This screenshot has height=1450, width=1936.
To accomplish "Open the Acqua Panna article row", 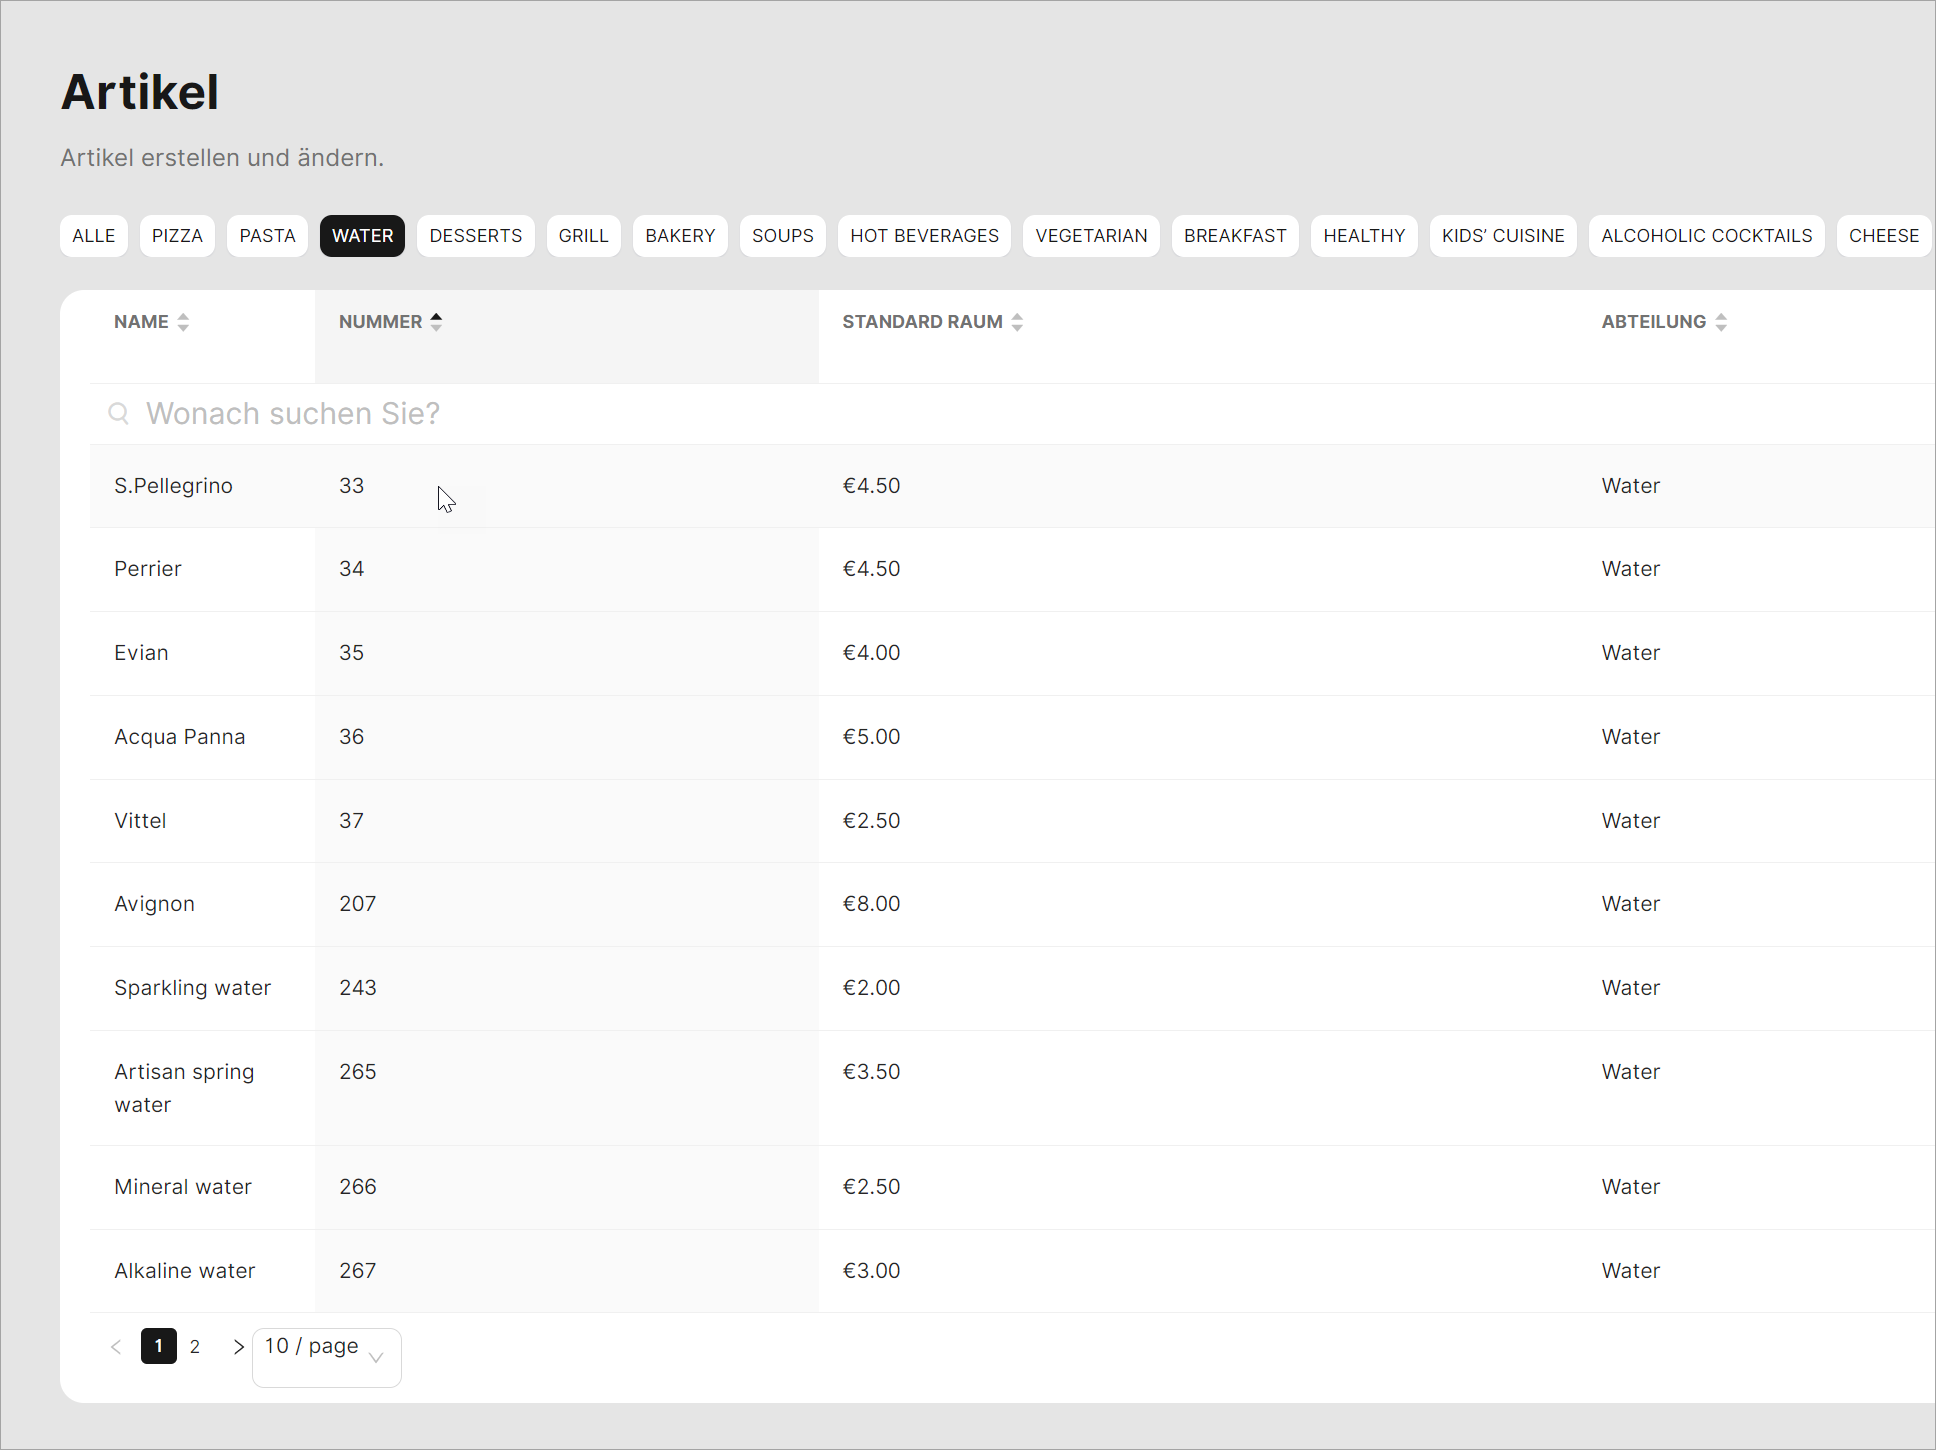I will point(179,737).
